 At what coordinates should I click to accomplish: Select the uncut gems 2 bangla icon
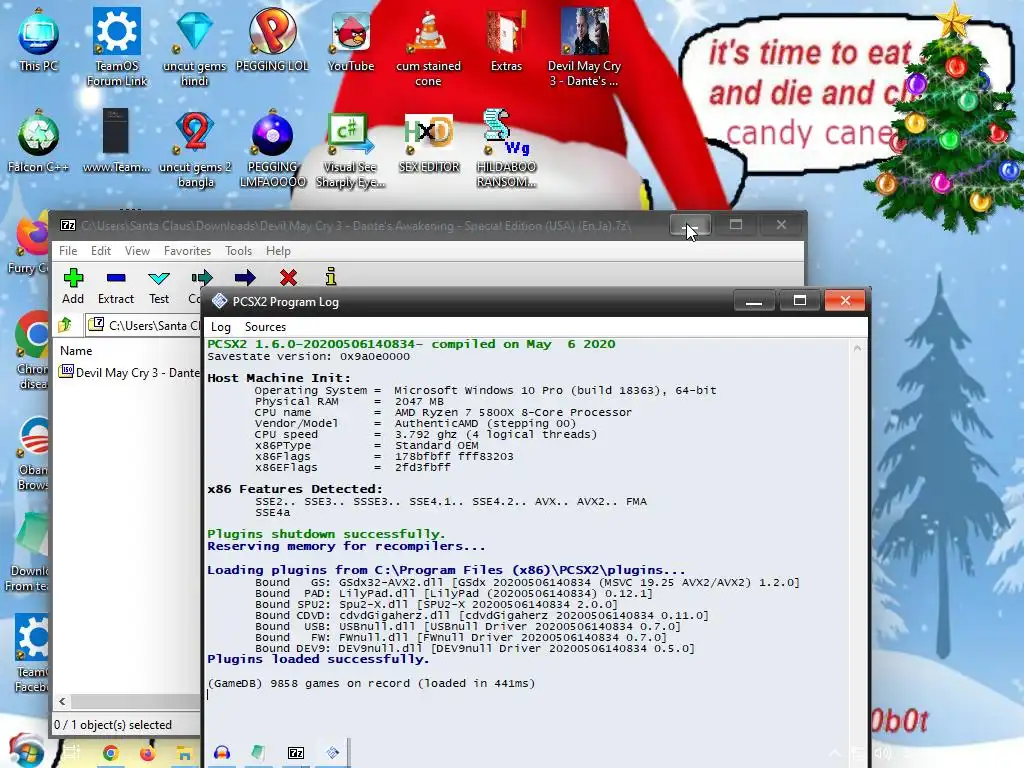[x=195, y=148]
